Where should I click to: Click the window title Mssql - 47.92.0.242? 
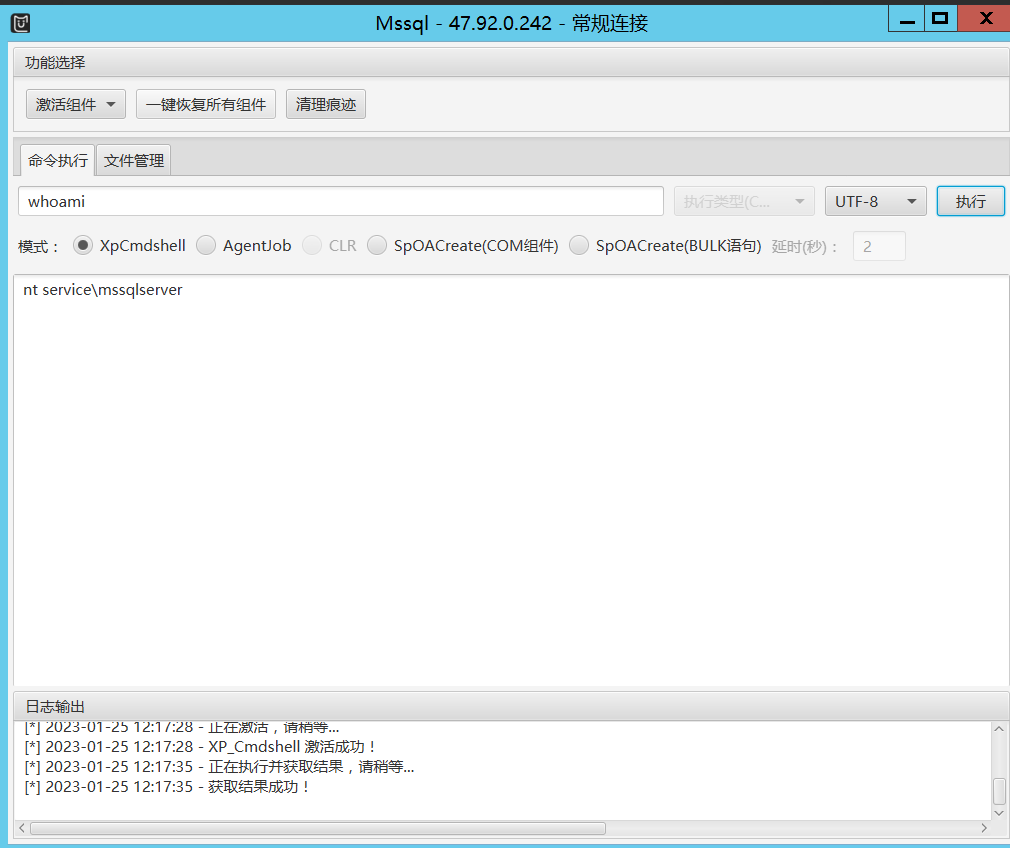tap(512, 23)
